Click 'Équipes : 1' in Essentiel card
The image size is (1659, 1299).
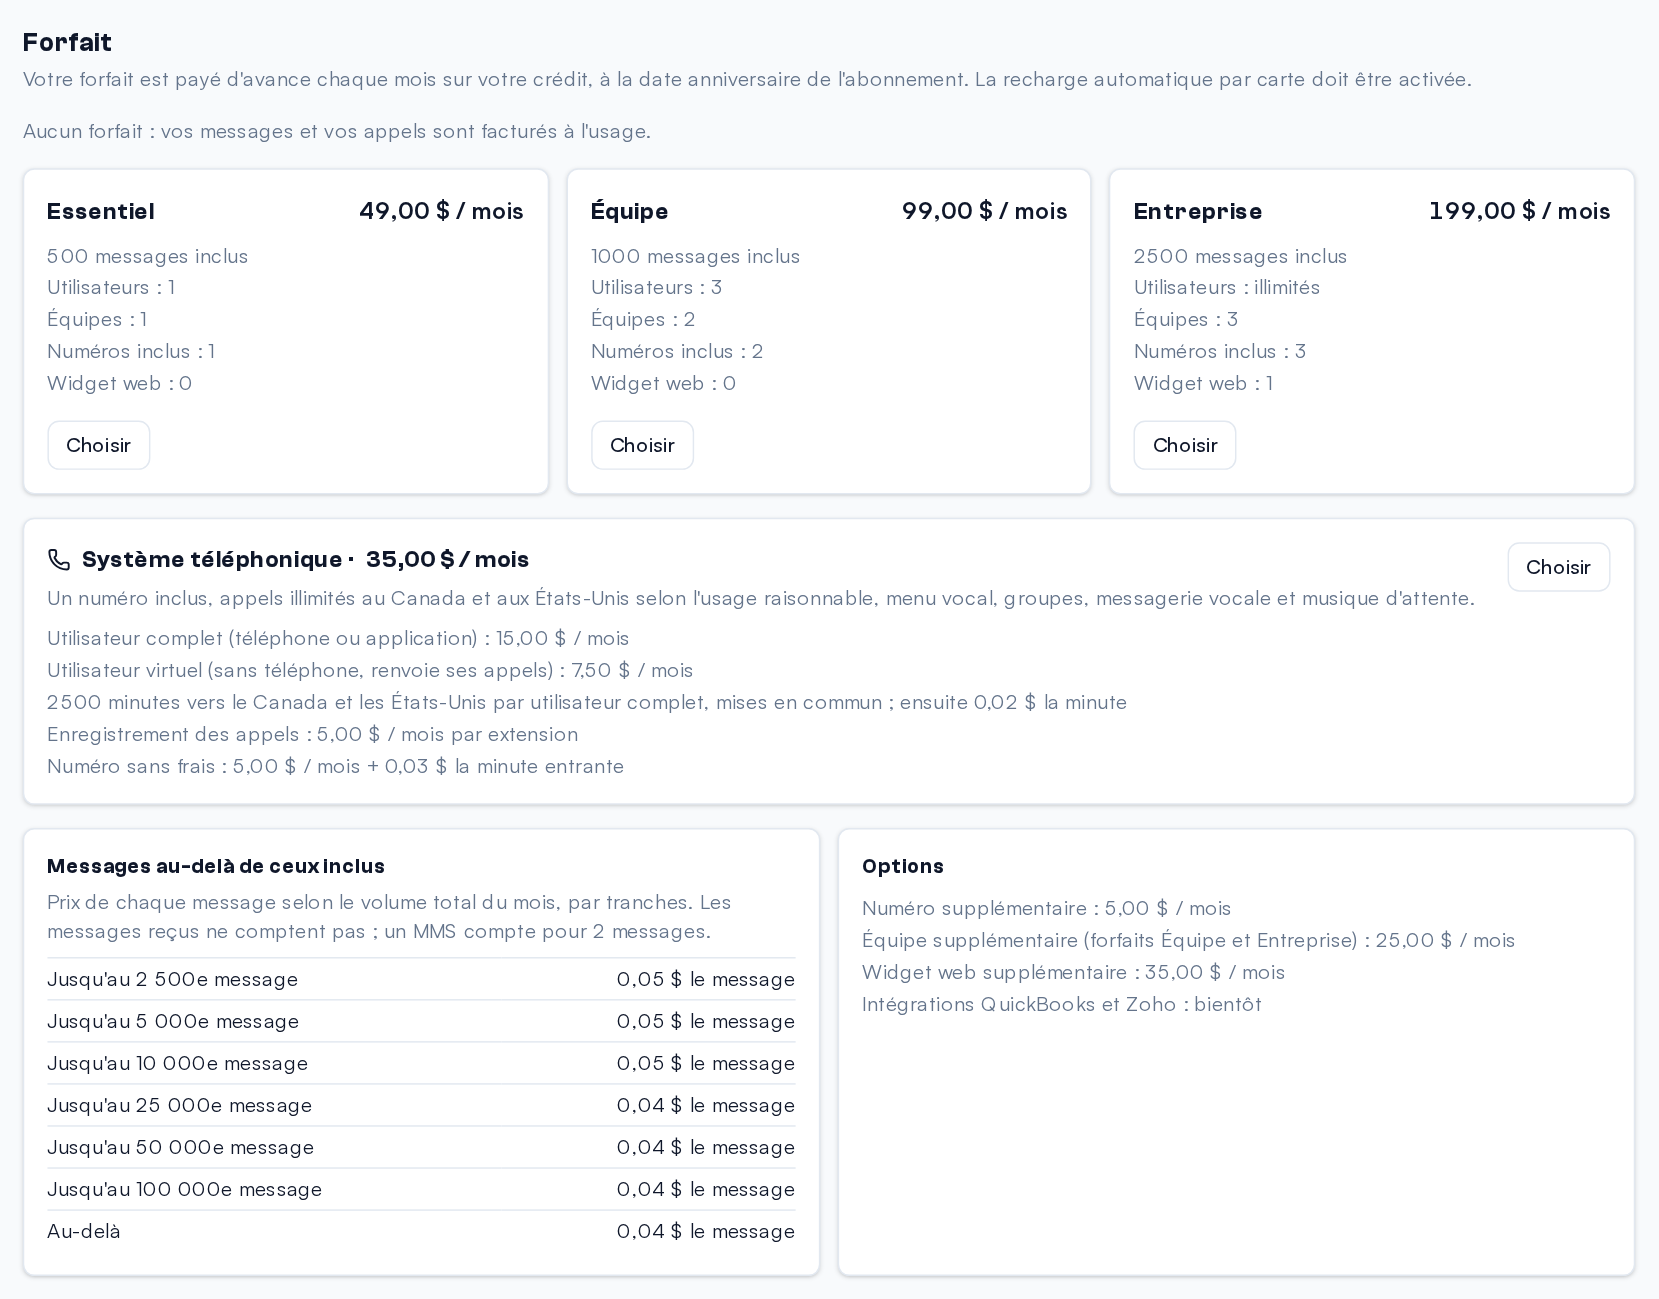[x=97, y=320]
